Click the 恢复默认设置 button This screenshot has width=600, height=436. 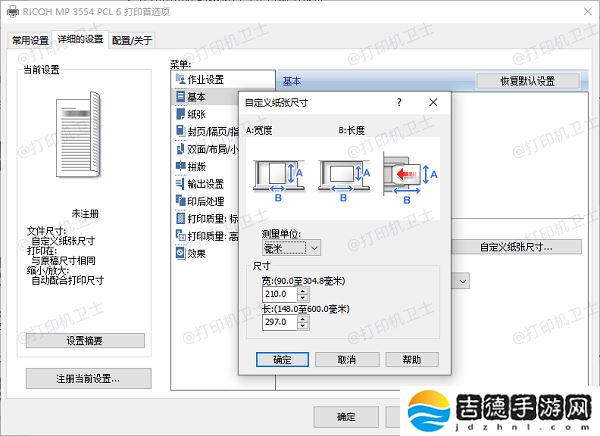pyautogui.click(x=528, y=81)
